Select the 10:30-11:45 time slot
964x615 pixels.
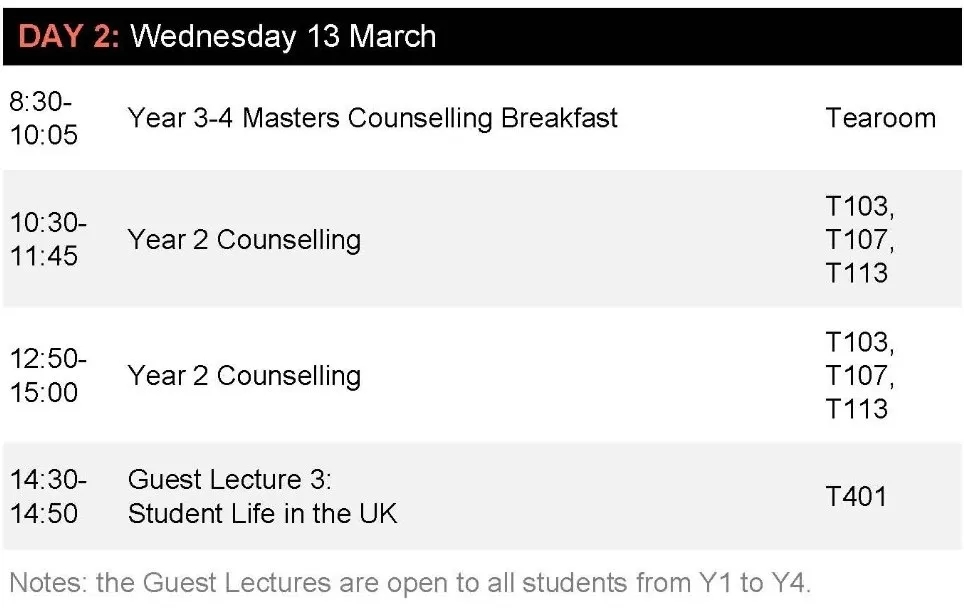pyautogui.click(x=48, y=239)
